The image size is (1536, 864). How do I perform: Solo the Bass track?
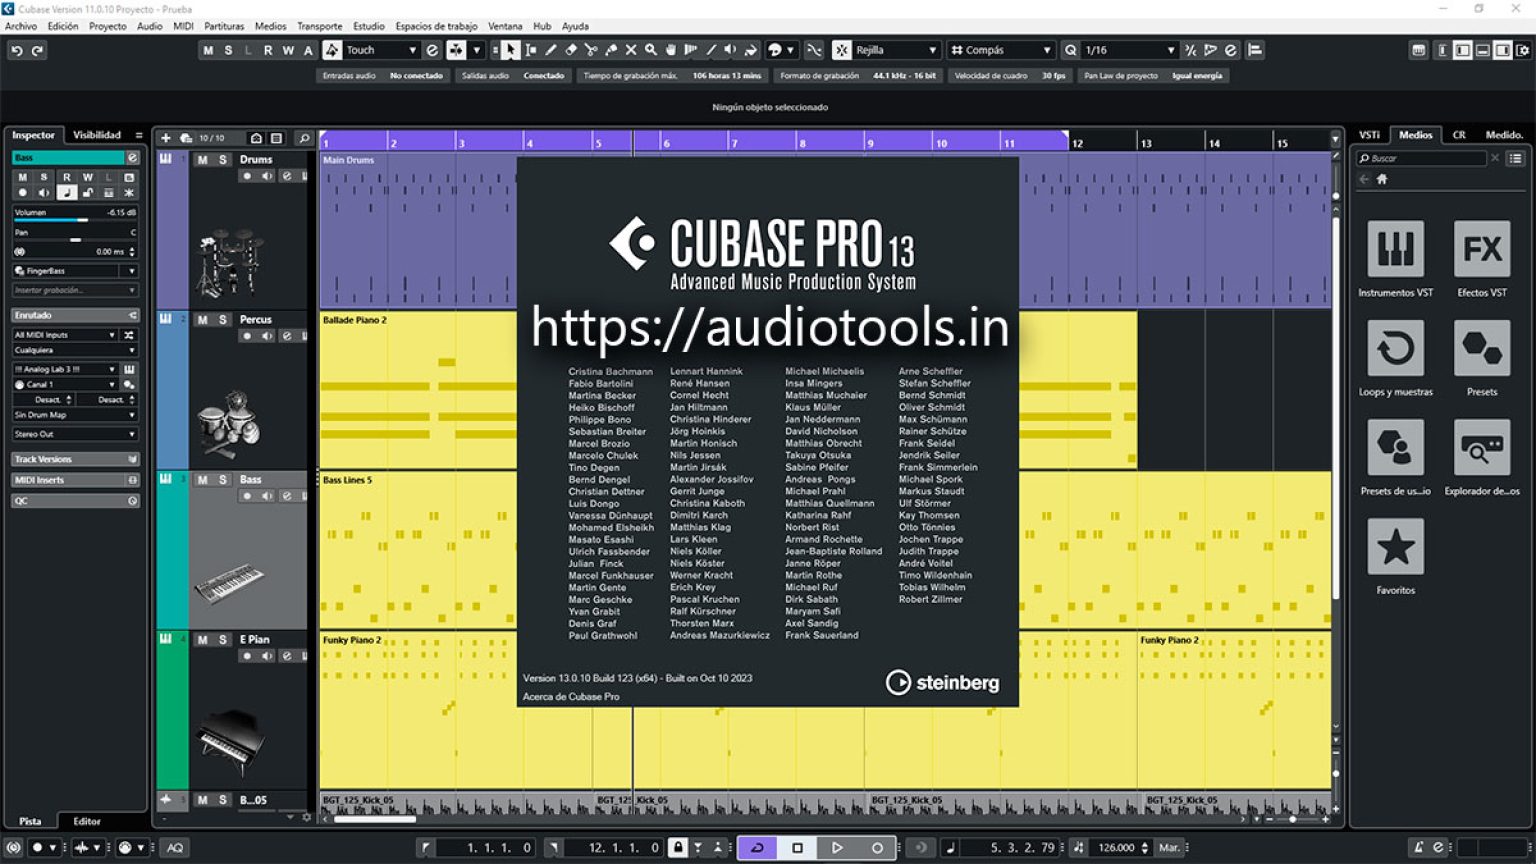pos(222,479)
